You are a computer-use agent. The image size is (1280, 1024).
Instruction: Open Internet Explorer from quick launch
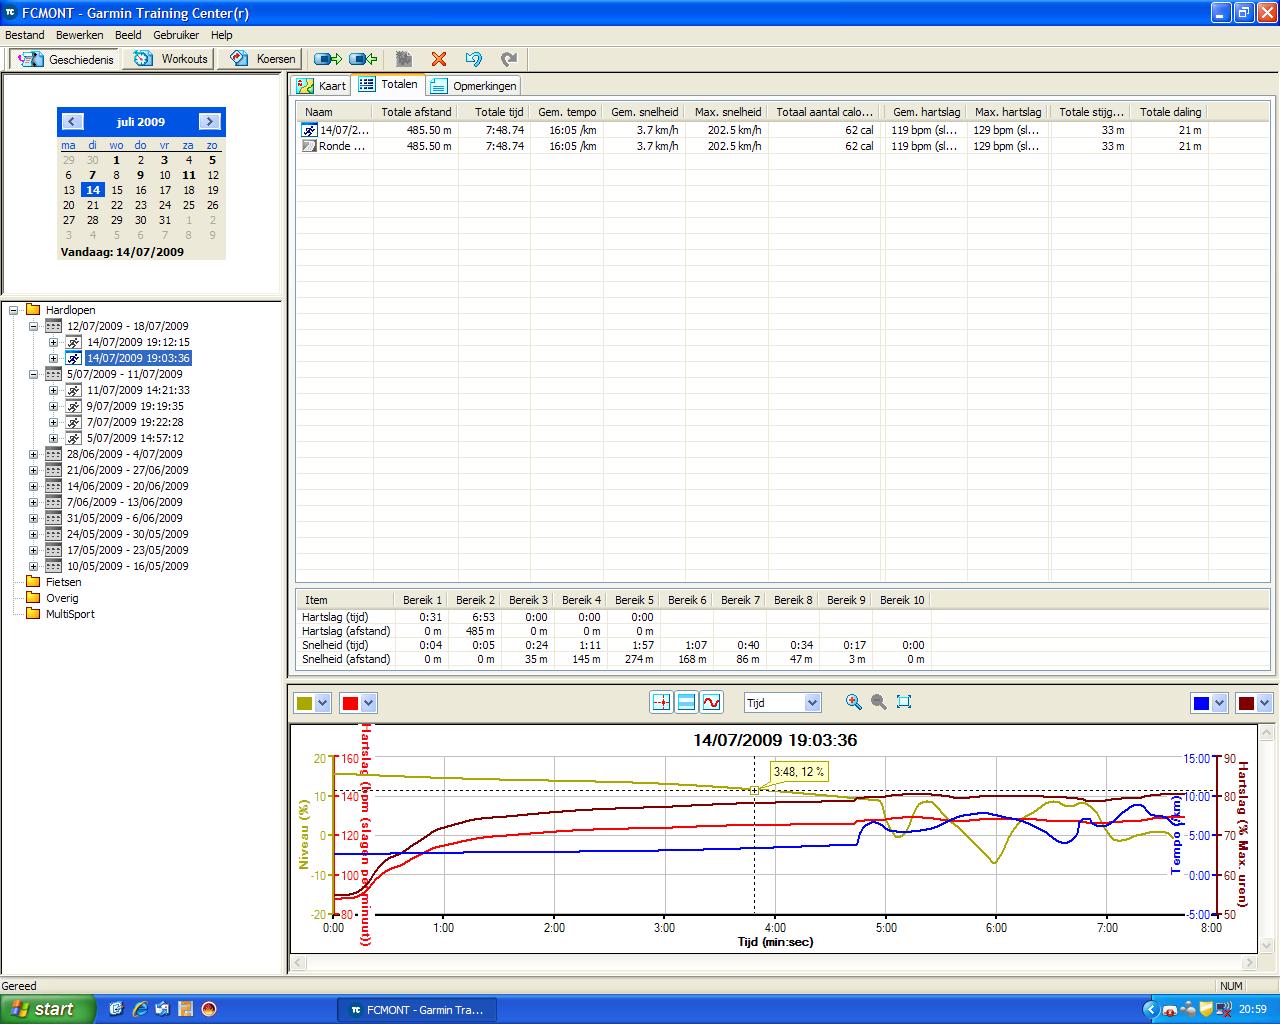[140, 1009]
